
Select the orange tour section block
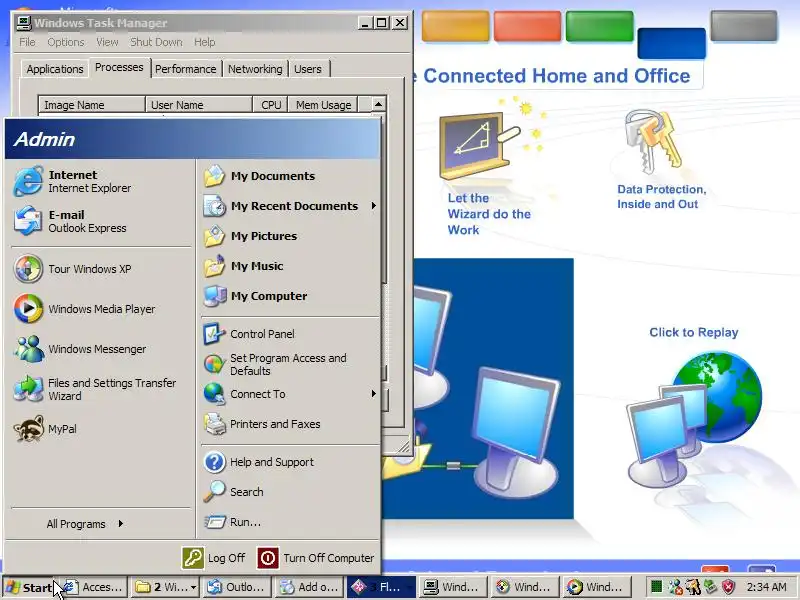coord(455,26)
